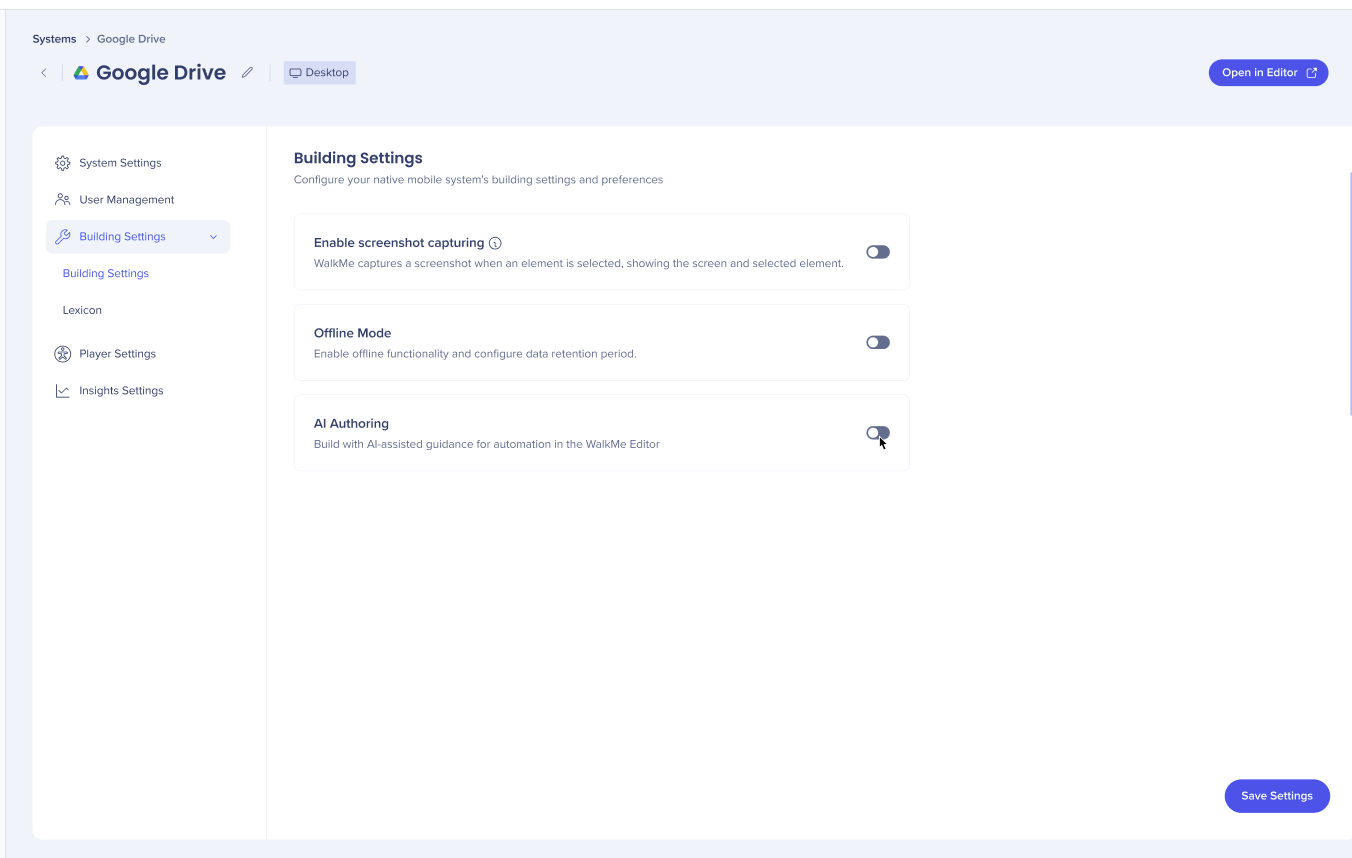This screenshot has width=1352, height=858.
Task: Click the User Management people icon
Action: 63,200
